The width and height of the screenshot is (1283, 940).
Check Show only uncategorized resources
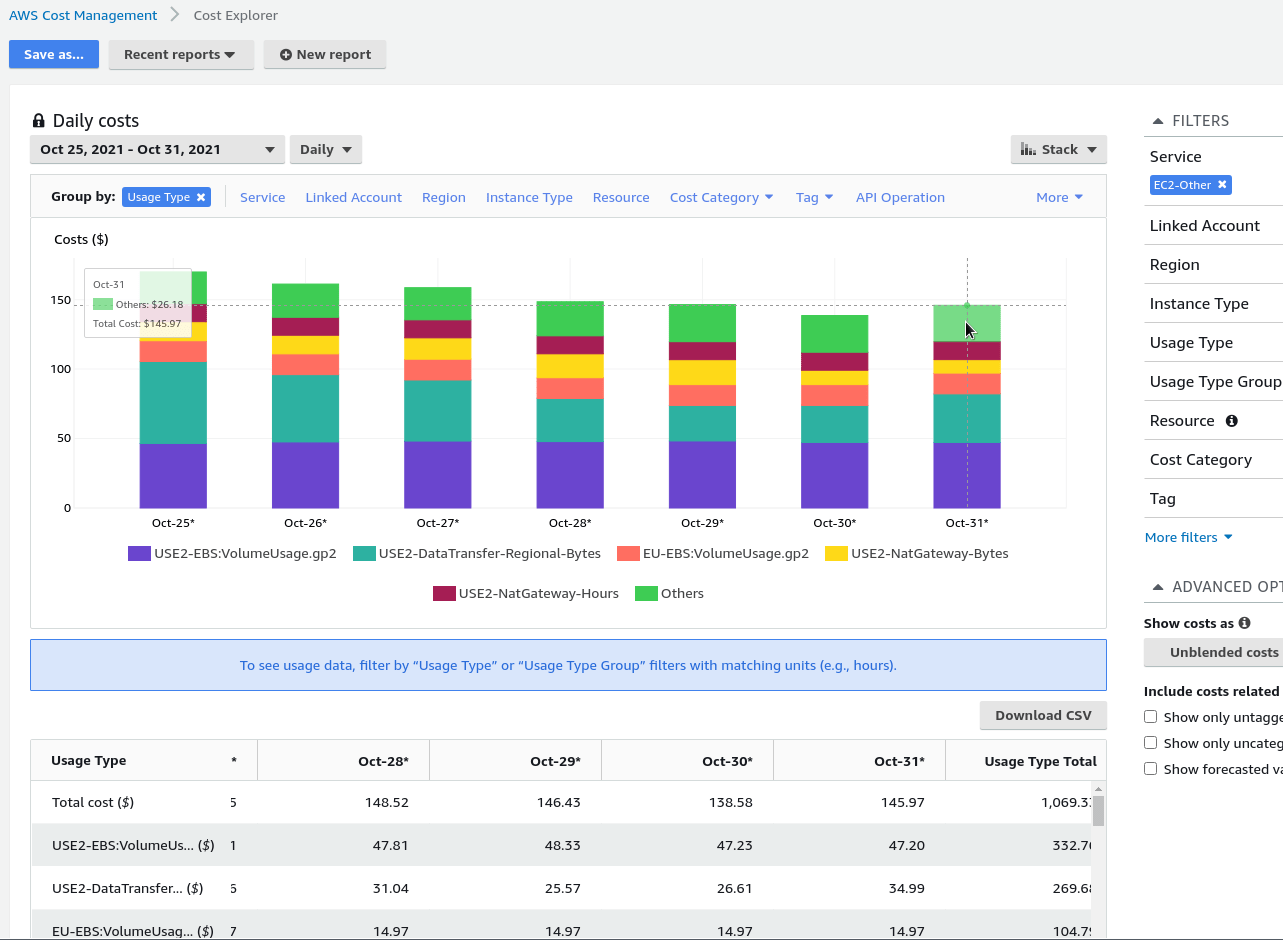tap(1150, 743)
